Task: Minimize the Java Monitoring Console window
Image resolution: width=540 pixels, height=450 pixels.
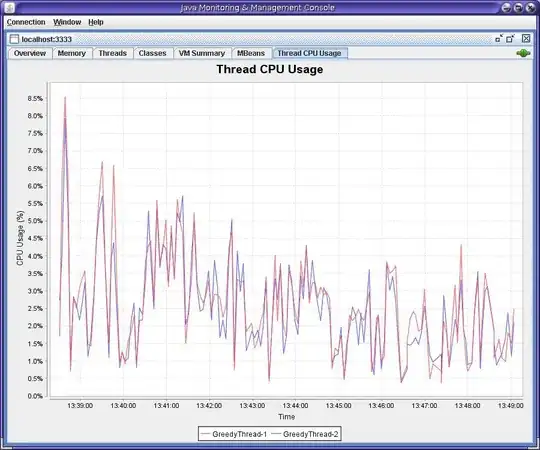Action: (506, 8)
